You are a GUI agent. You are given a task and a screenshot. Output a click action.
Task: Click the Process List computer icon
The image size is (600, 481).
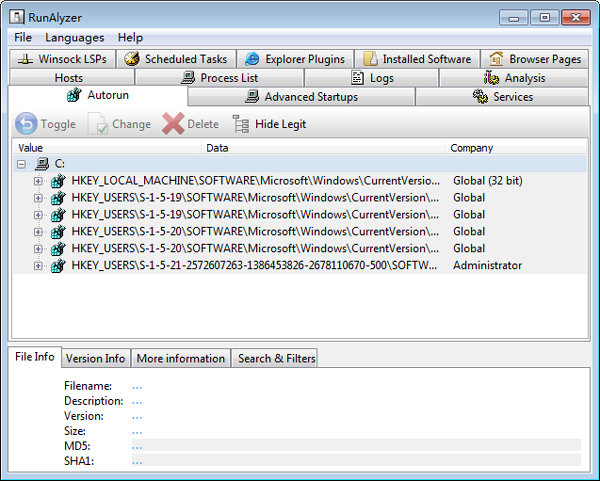pos(188,78)
